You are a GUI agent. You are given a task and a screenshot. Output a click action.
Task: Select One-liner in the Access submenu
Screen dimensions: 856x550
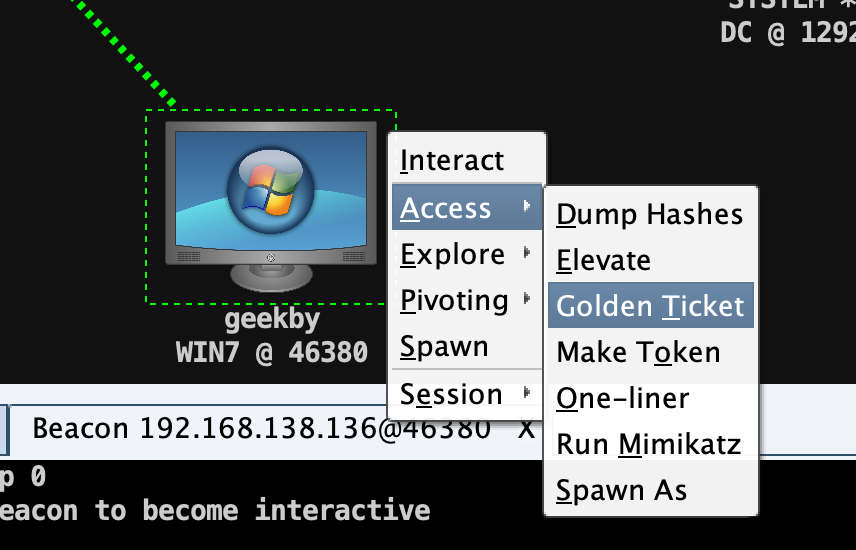(651, 398)
